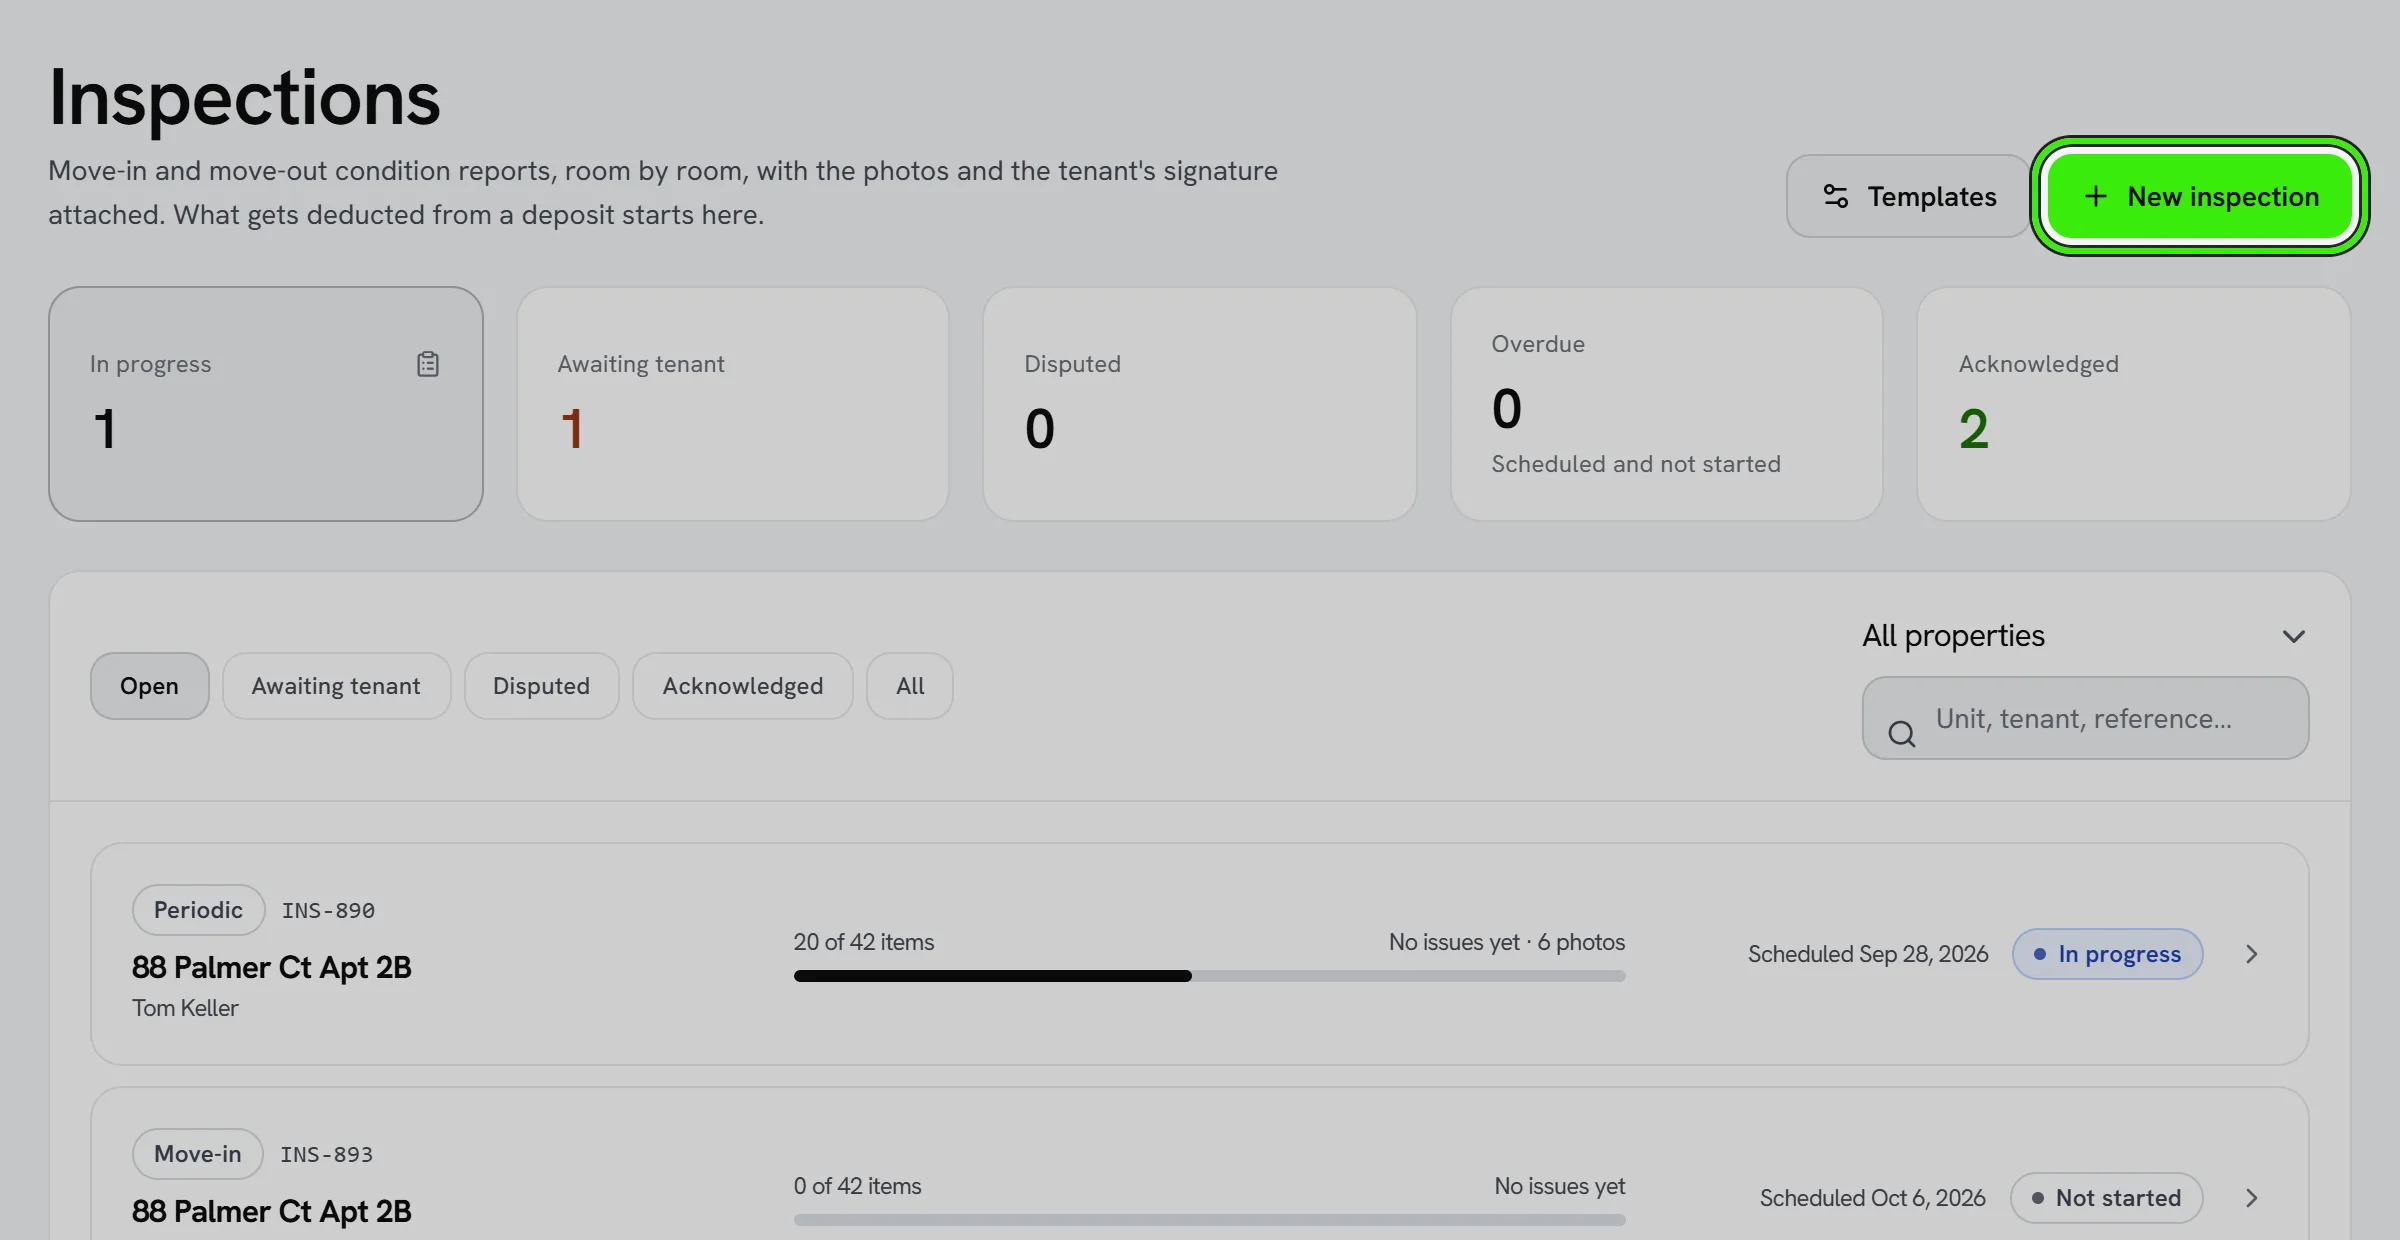The width and height of the screenshot is (2400, 1240).
Task: Select the In progress summary card
Action: 266,404
